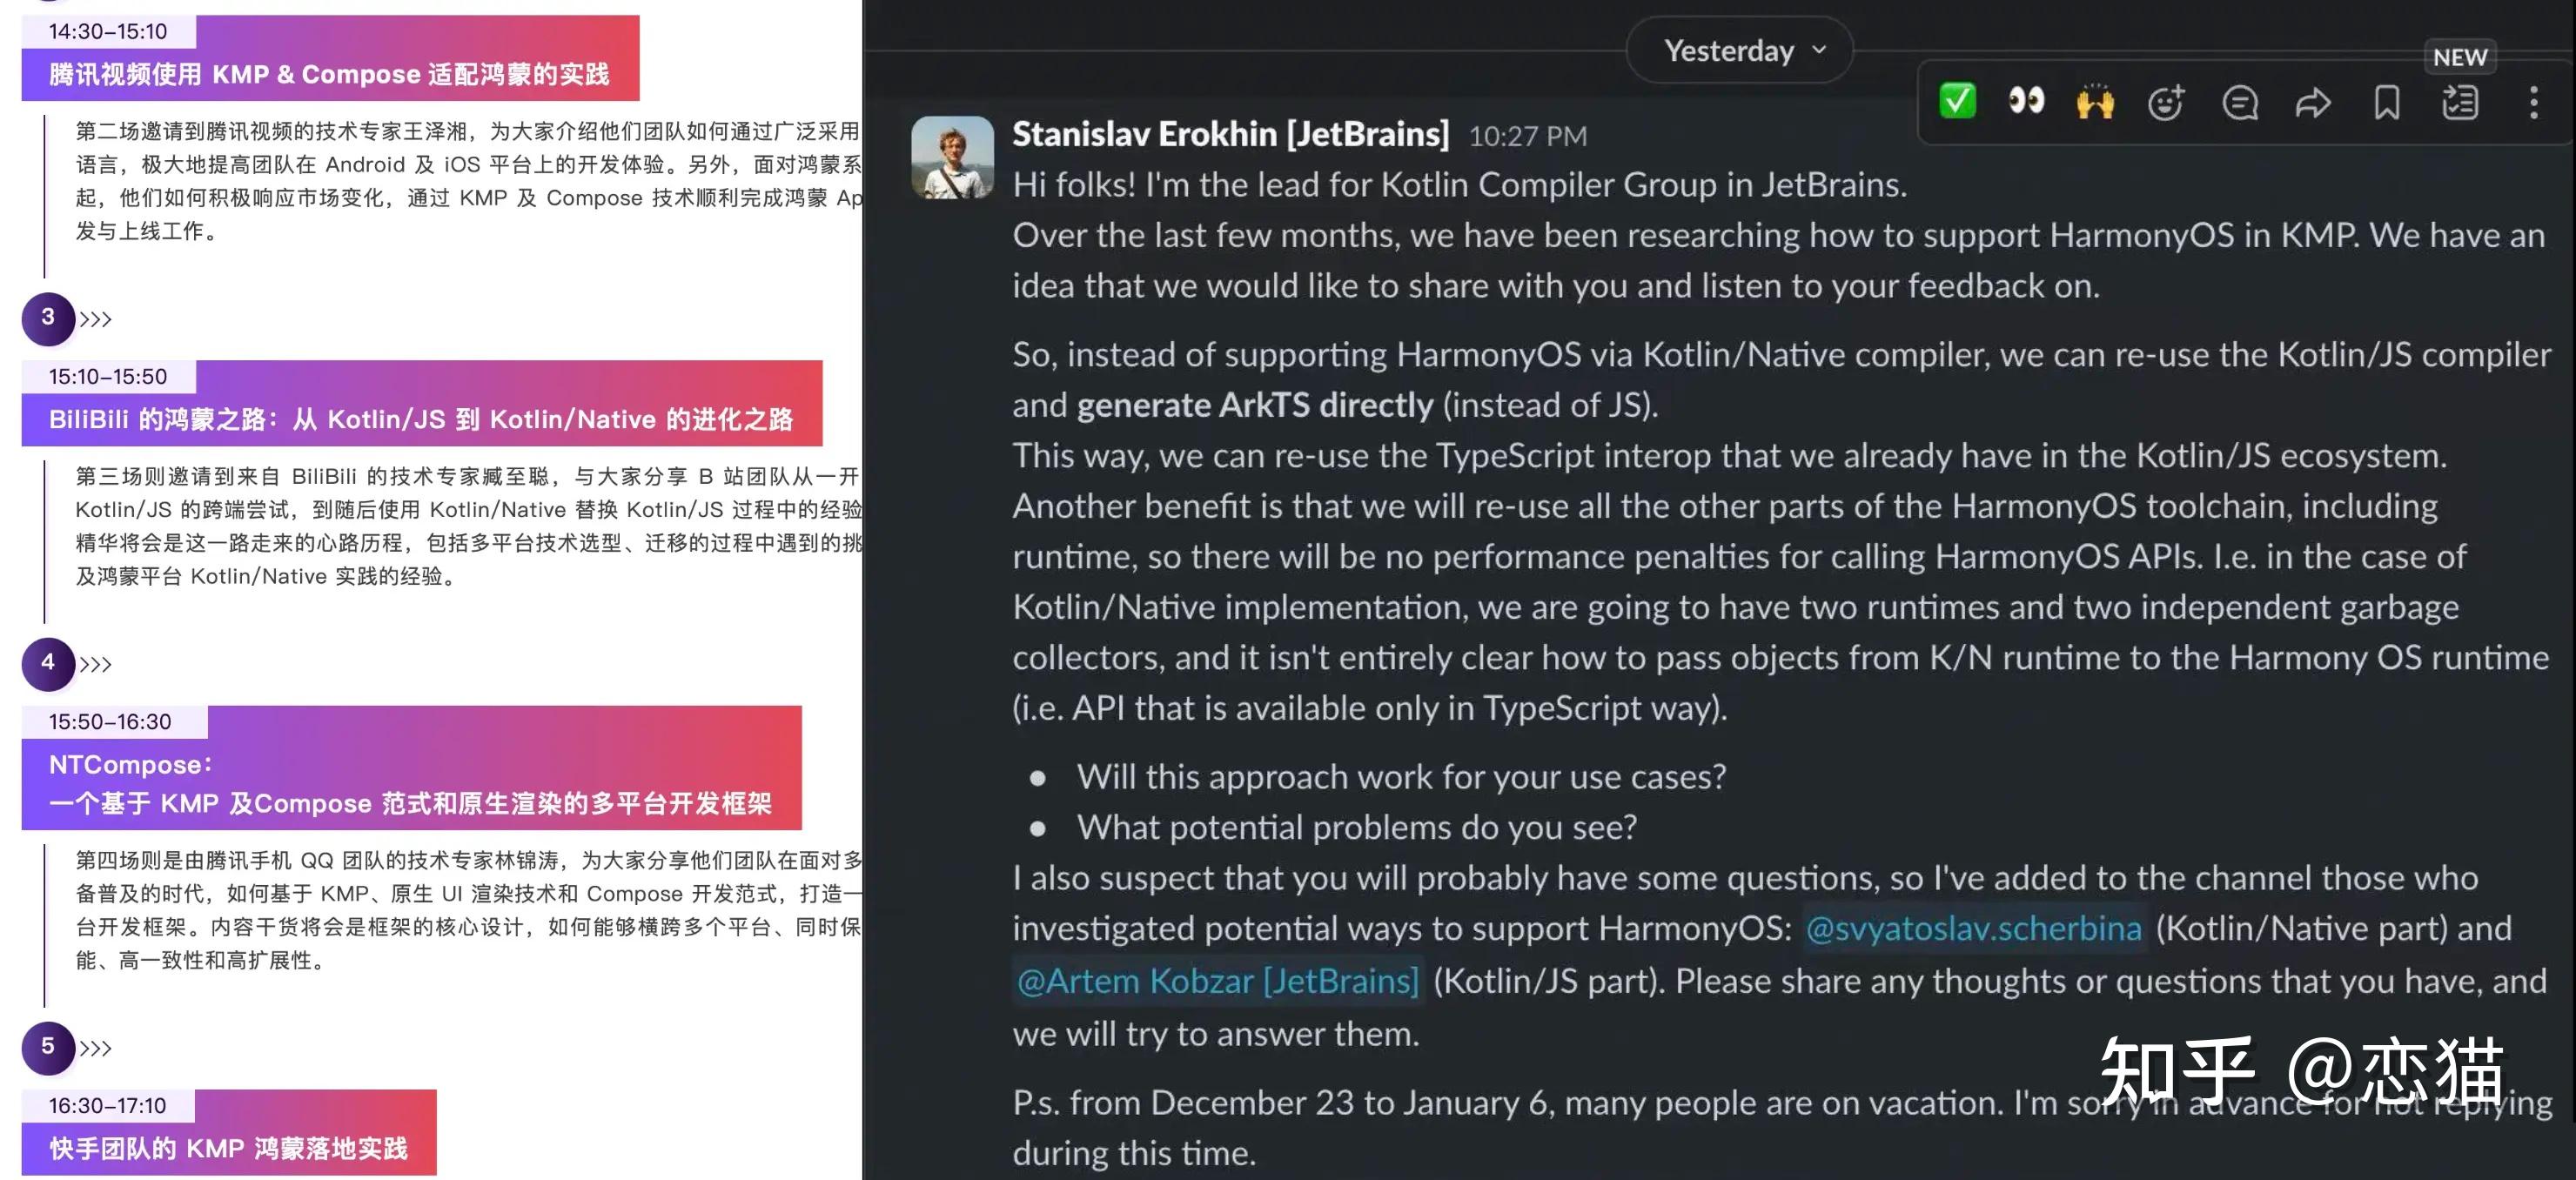Save the message for later
The width and height of the screenshot is (2576, 1180).
(2386, 100)
